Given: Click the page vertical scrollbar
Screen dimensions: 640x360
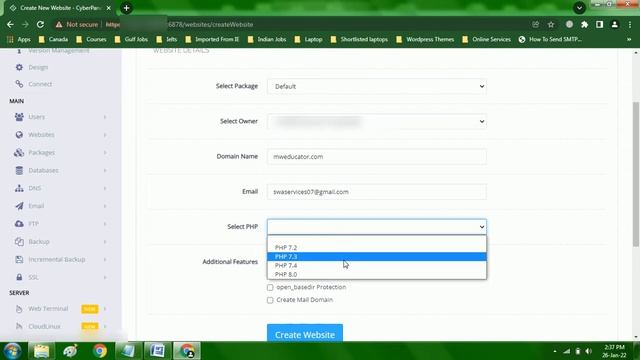Looking at the screenshot, I should click(636, 174).
